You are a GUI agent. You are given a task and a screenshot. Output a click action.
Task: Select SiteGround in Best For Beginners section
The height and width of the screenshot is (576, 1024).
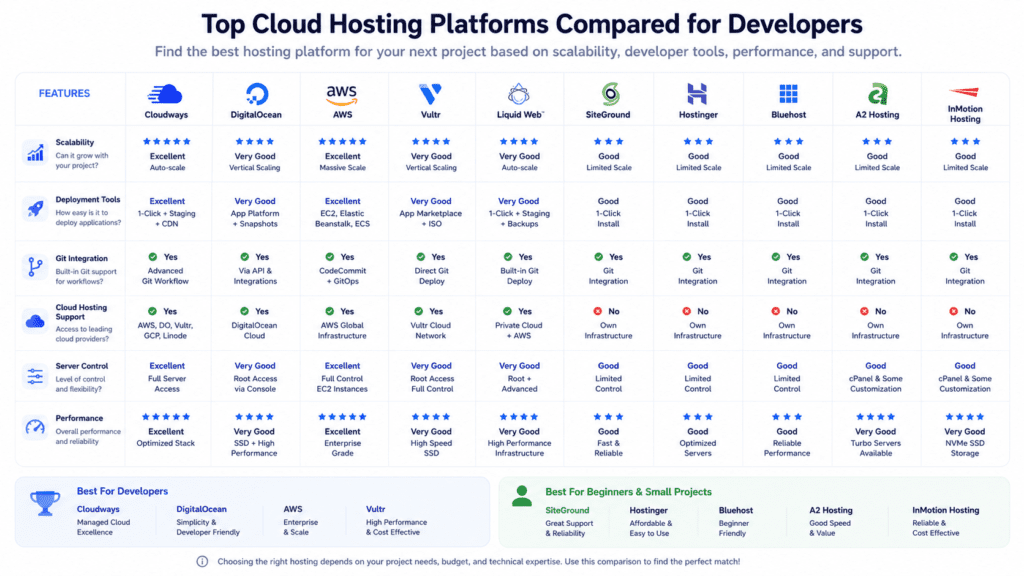pyautogui.click(x=567, y=511)
